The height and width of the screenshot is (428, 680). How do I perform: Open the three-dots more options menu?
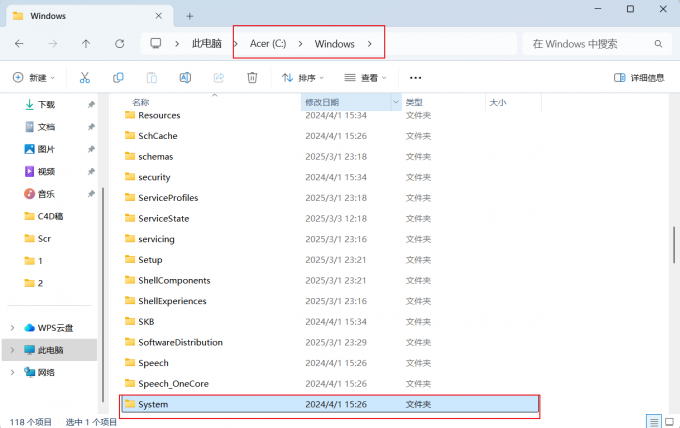(x=415, y=78)
